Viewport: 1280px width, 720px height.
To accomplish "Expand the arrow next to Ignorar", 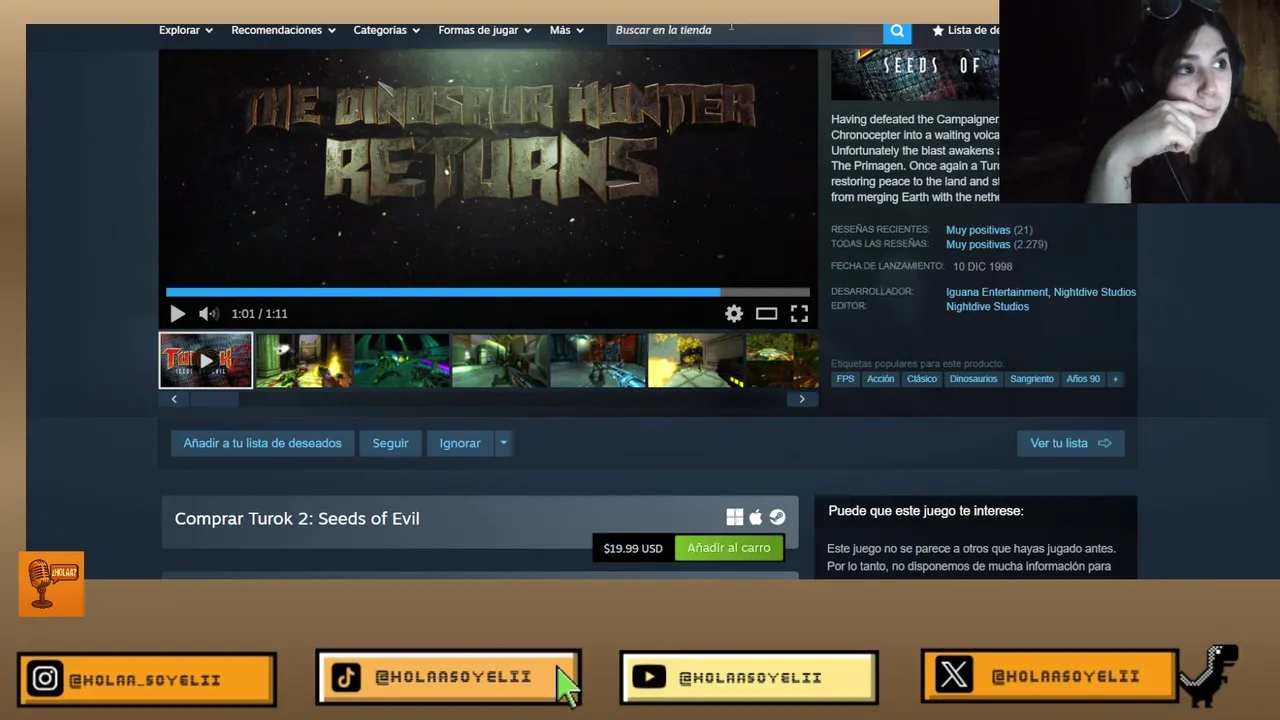I will click(504, 443).
